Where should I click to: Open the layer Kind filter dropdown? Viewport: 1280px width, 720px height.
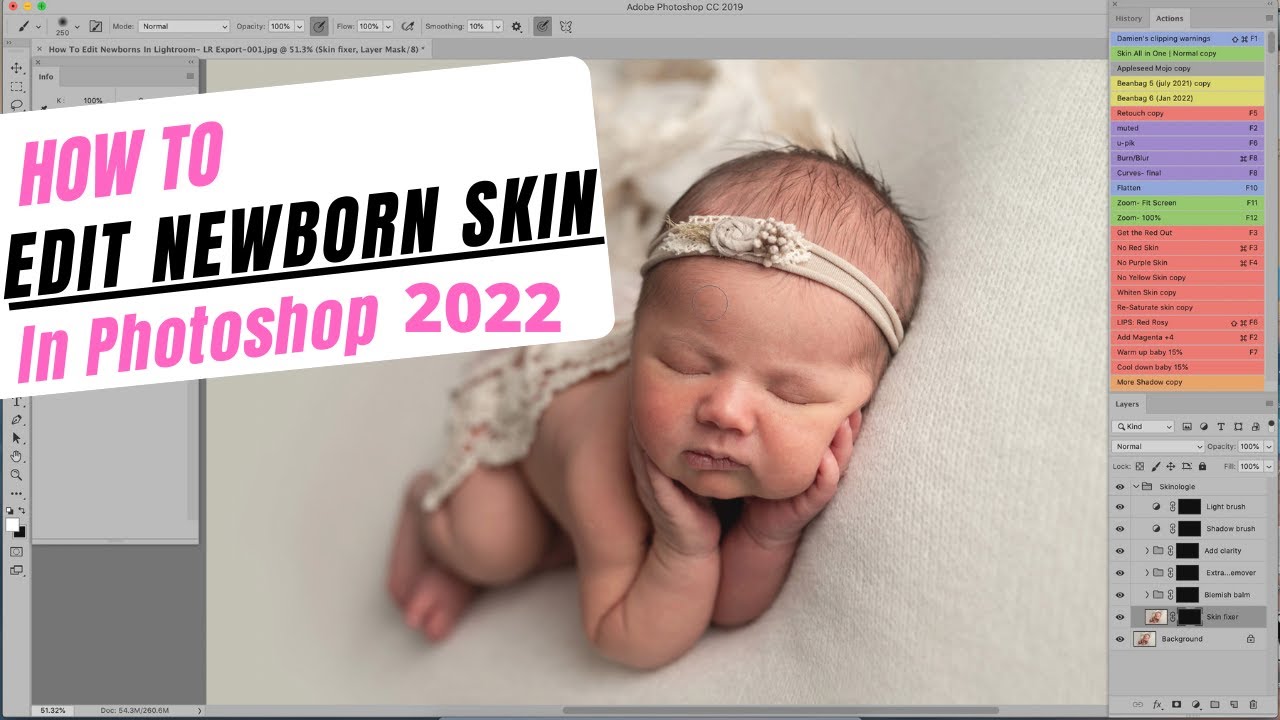pyautogui.click(x=1144, y=427)
